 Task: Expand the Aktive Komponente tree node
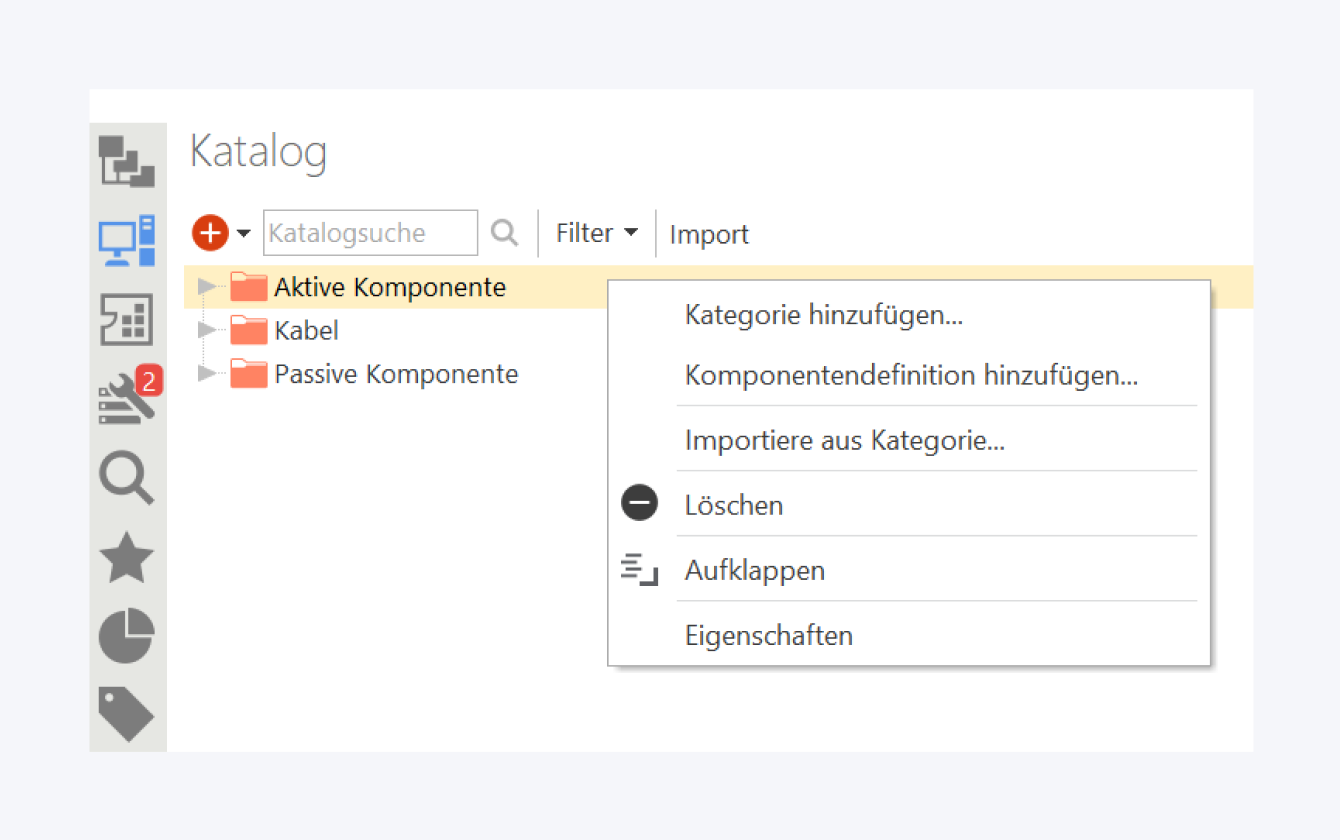206,287
